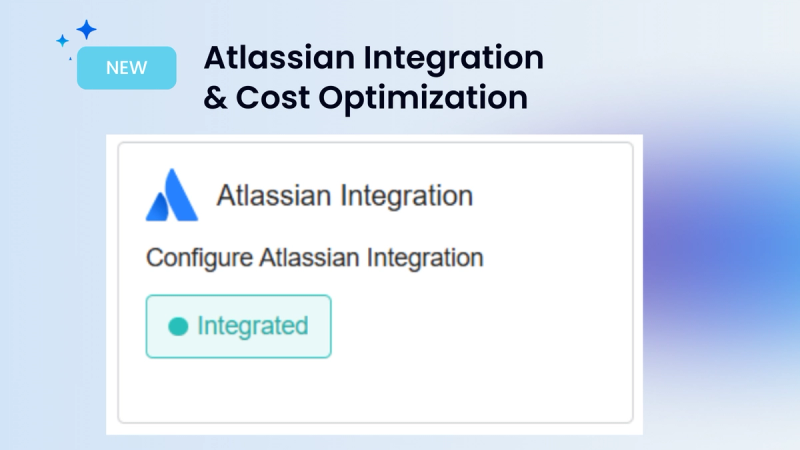Click the ampersand in the headline
This screenshot has height=450, width=800.
click(x=215, y=98)
